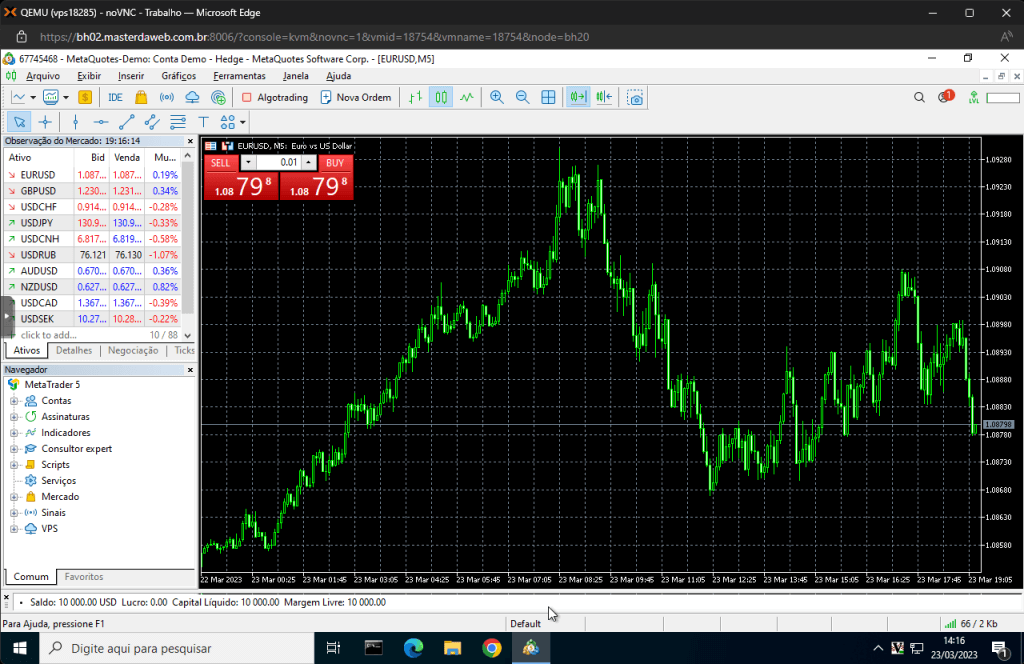Click the green account icon near search
The height and width of the screenshot is (664, 1024).
(974, 97)
